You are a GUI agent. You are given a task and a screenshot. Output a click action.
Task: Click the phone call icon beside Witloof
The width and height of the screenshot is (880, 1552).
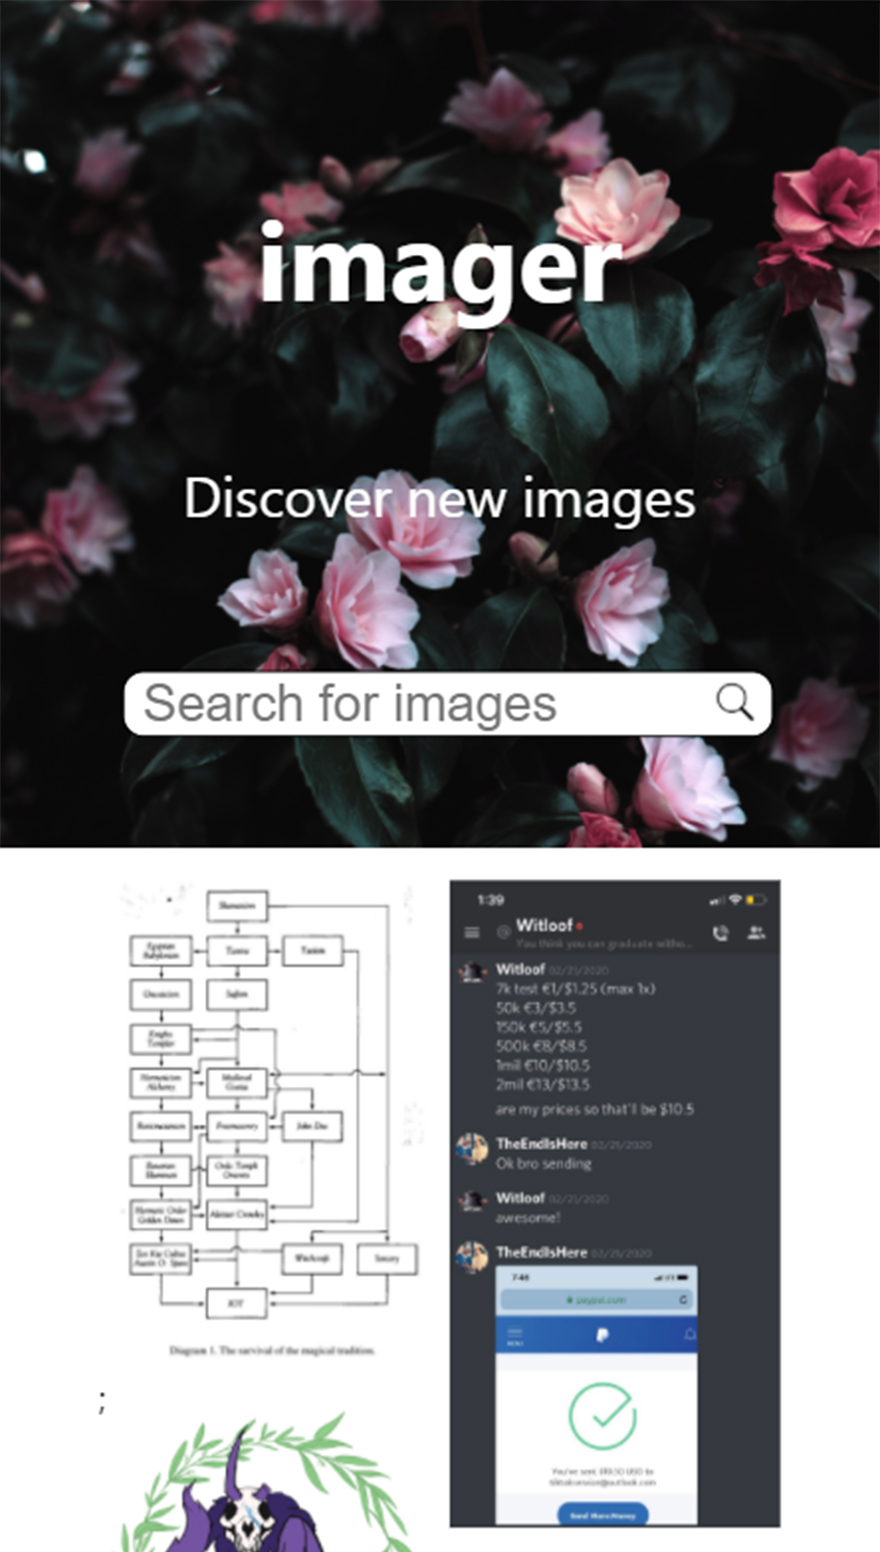(720, 933)
